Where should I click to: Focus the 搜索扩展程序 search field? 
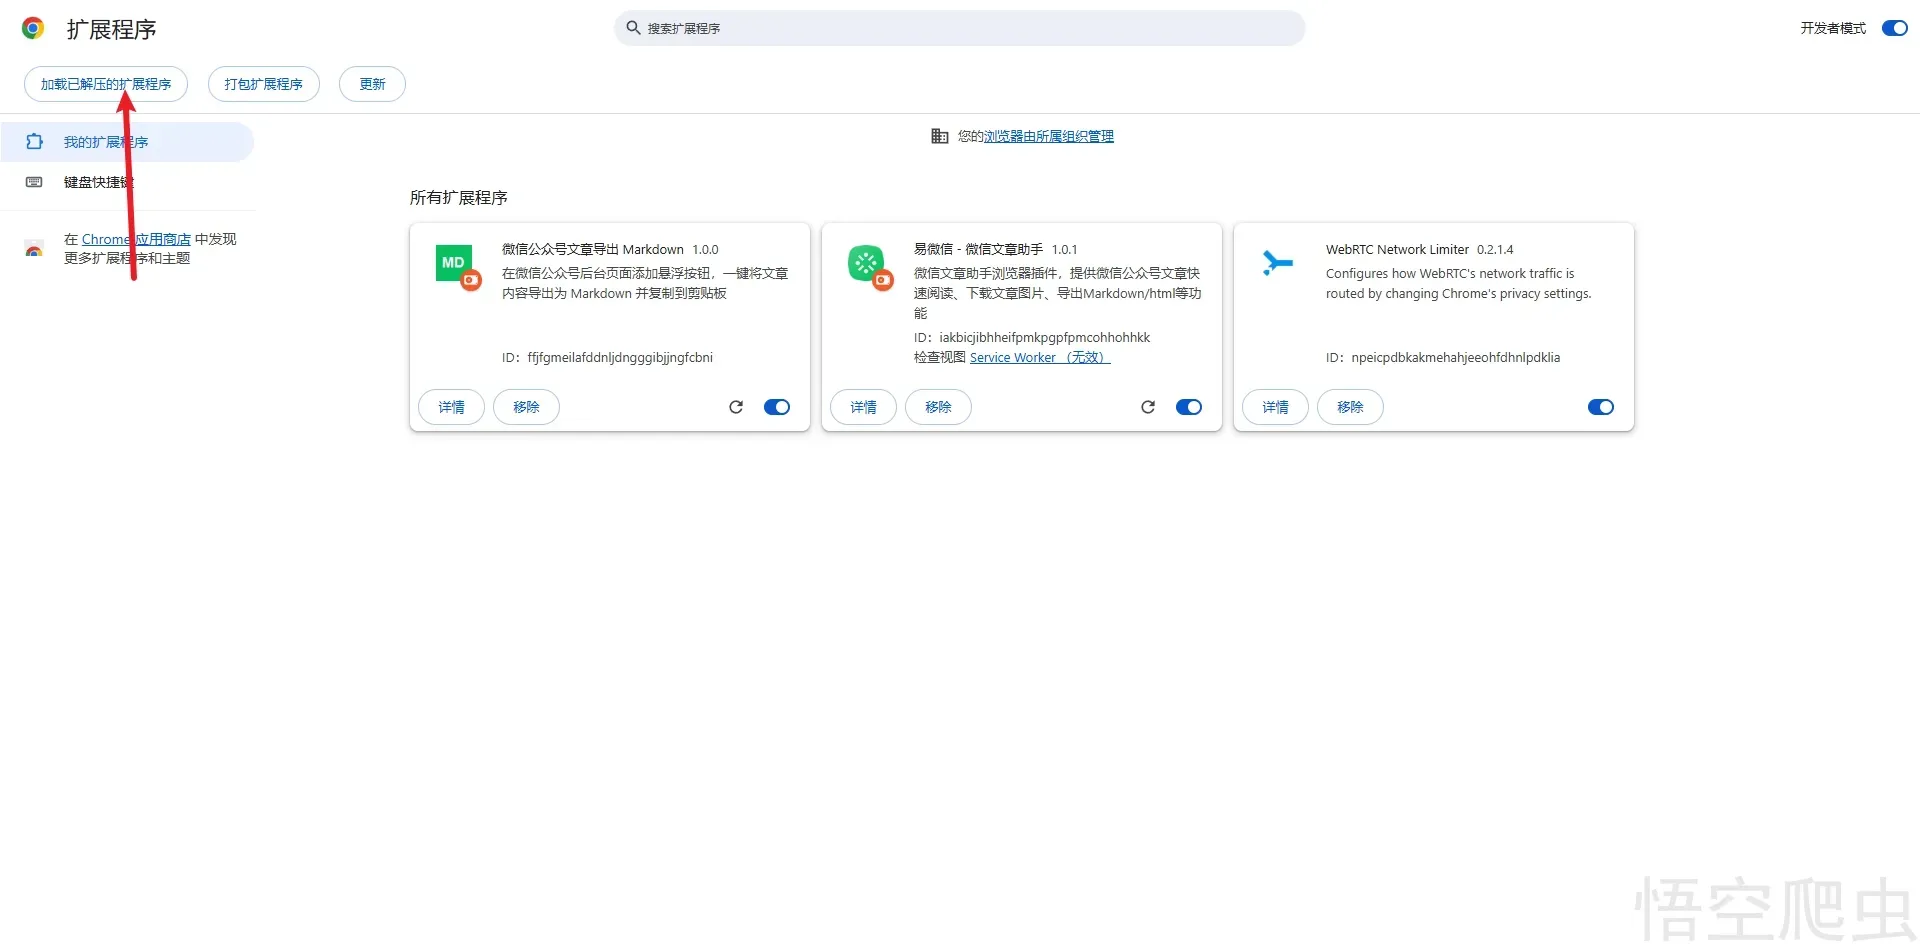coord(960,28)
